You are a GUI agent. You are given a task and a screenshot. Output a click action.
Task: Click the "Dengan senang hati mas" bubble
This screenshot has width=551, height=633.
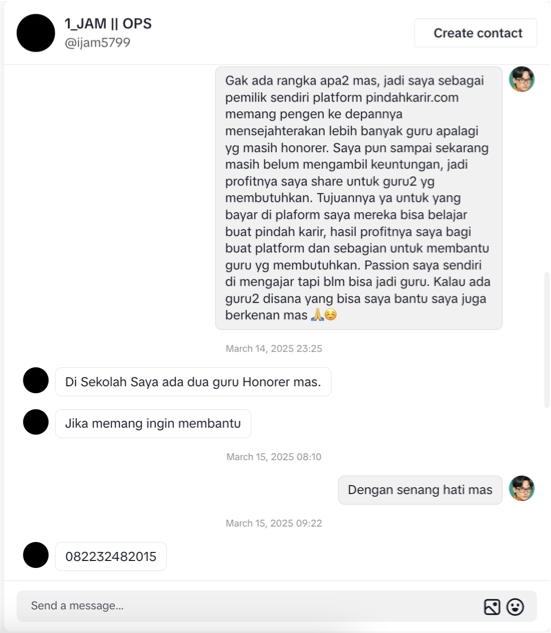point(420,490)
